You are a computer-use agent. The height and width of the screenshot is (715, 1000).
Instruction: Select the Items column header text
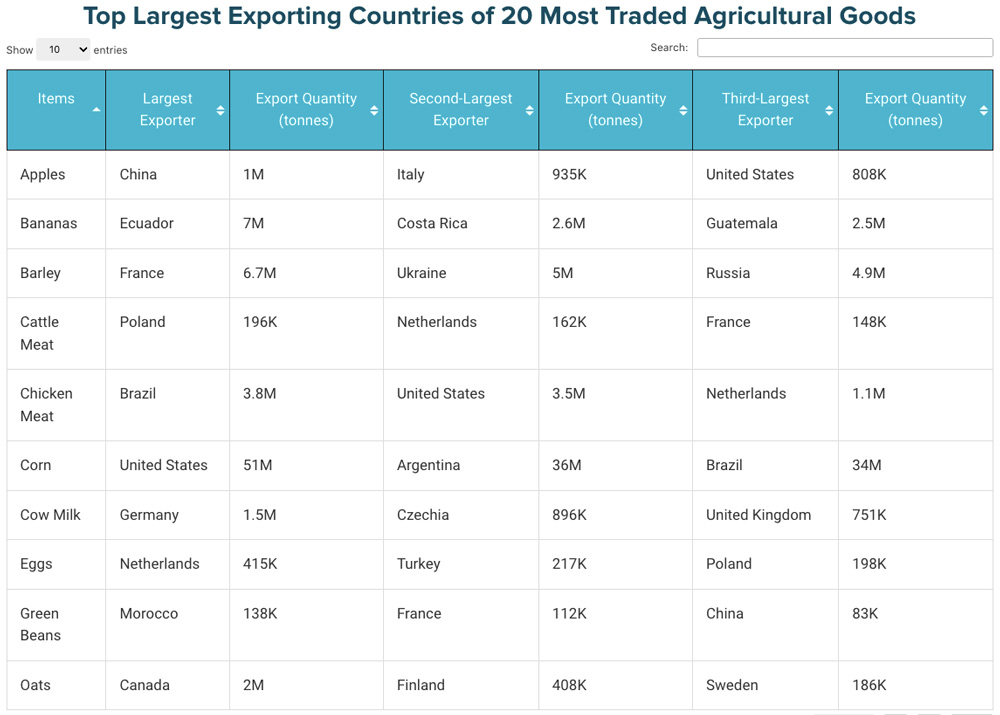56,98
